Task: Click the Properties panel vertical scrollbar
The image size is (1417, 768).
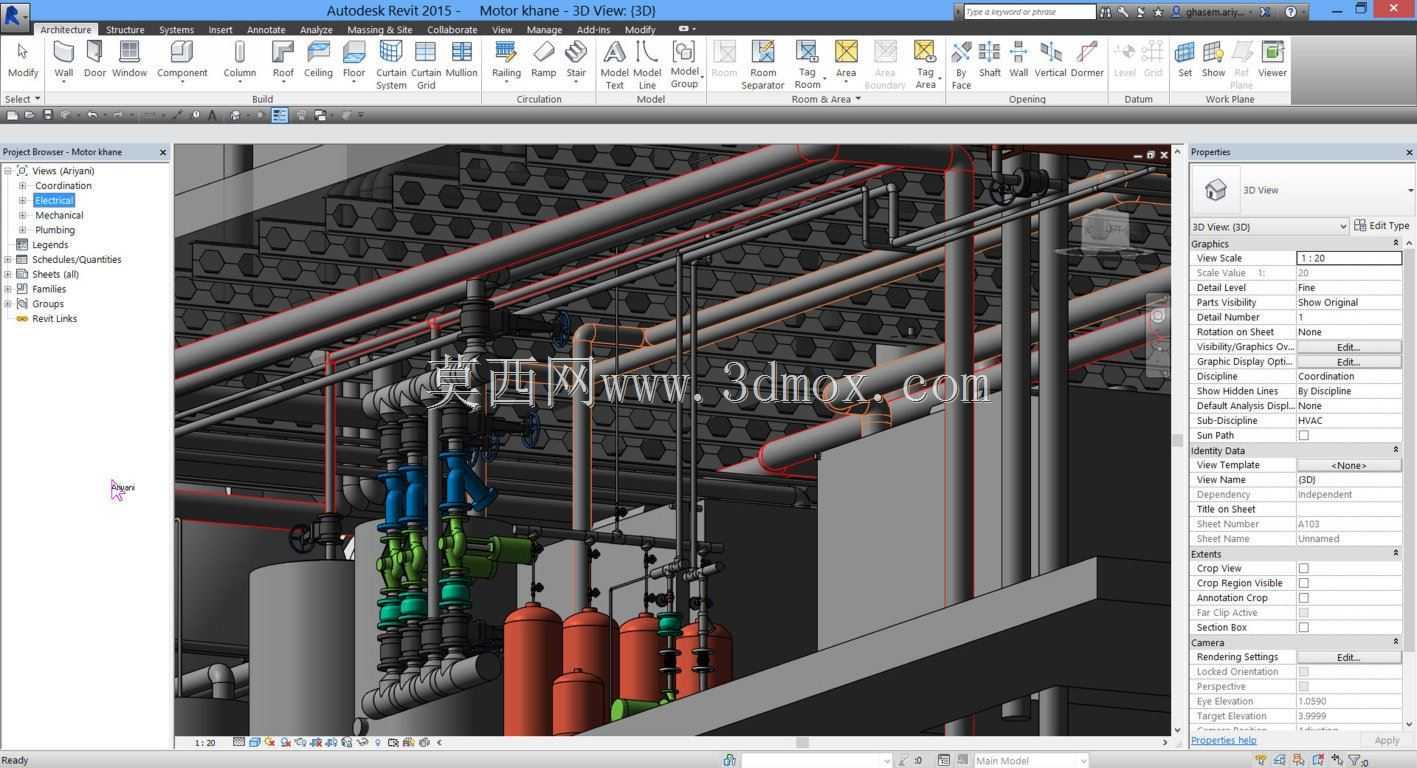Action: coord(1409,483)
